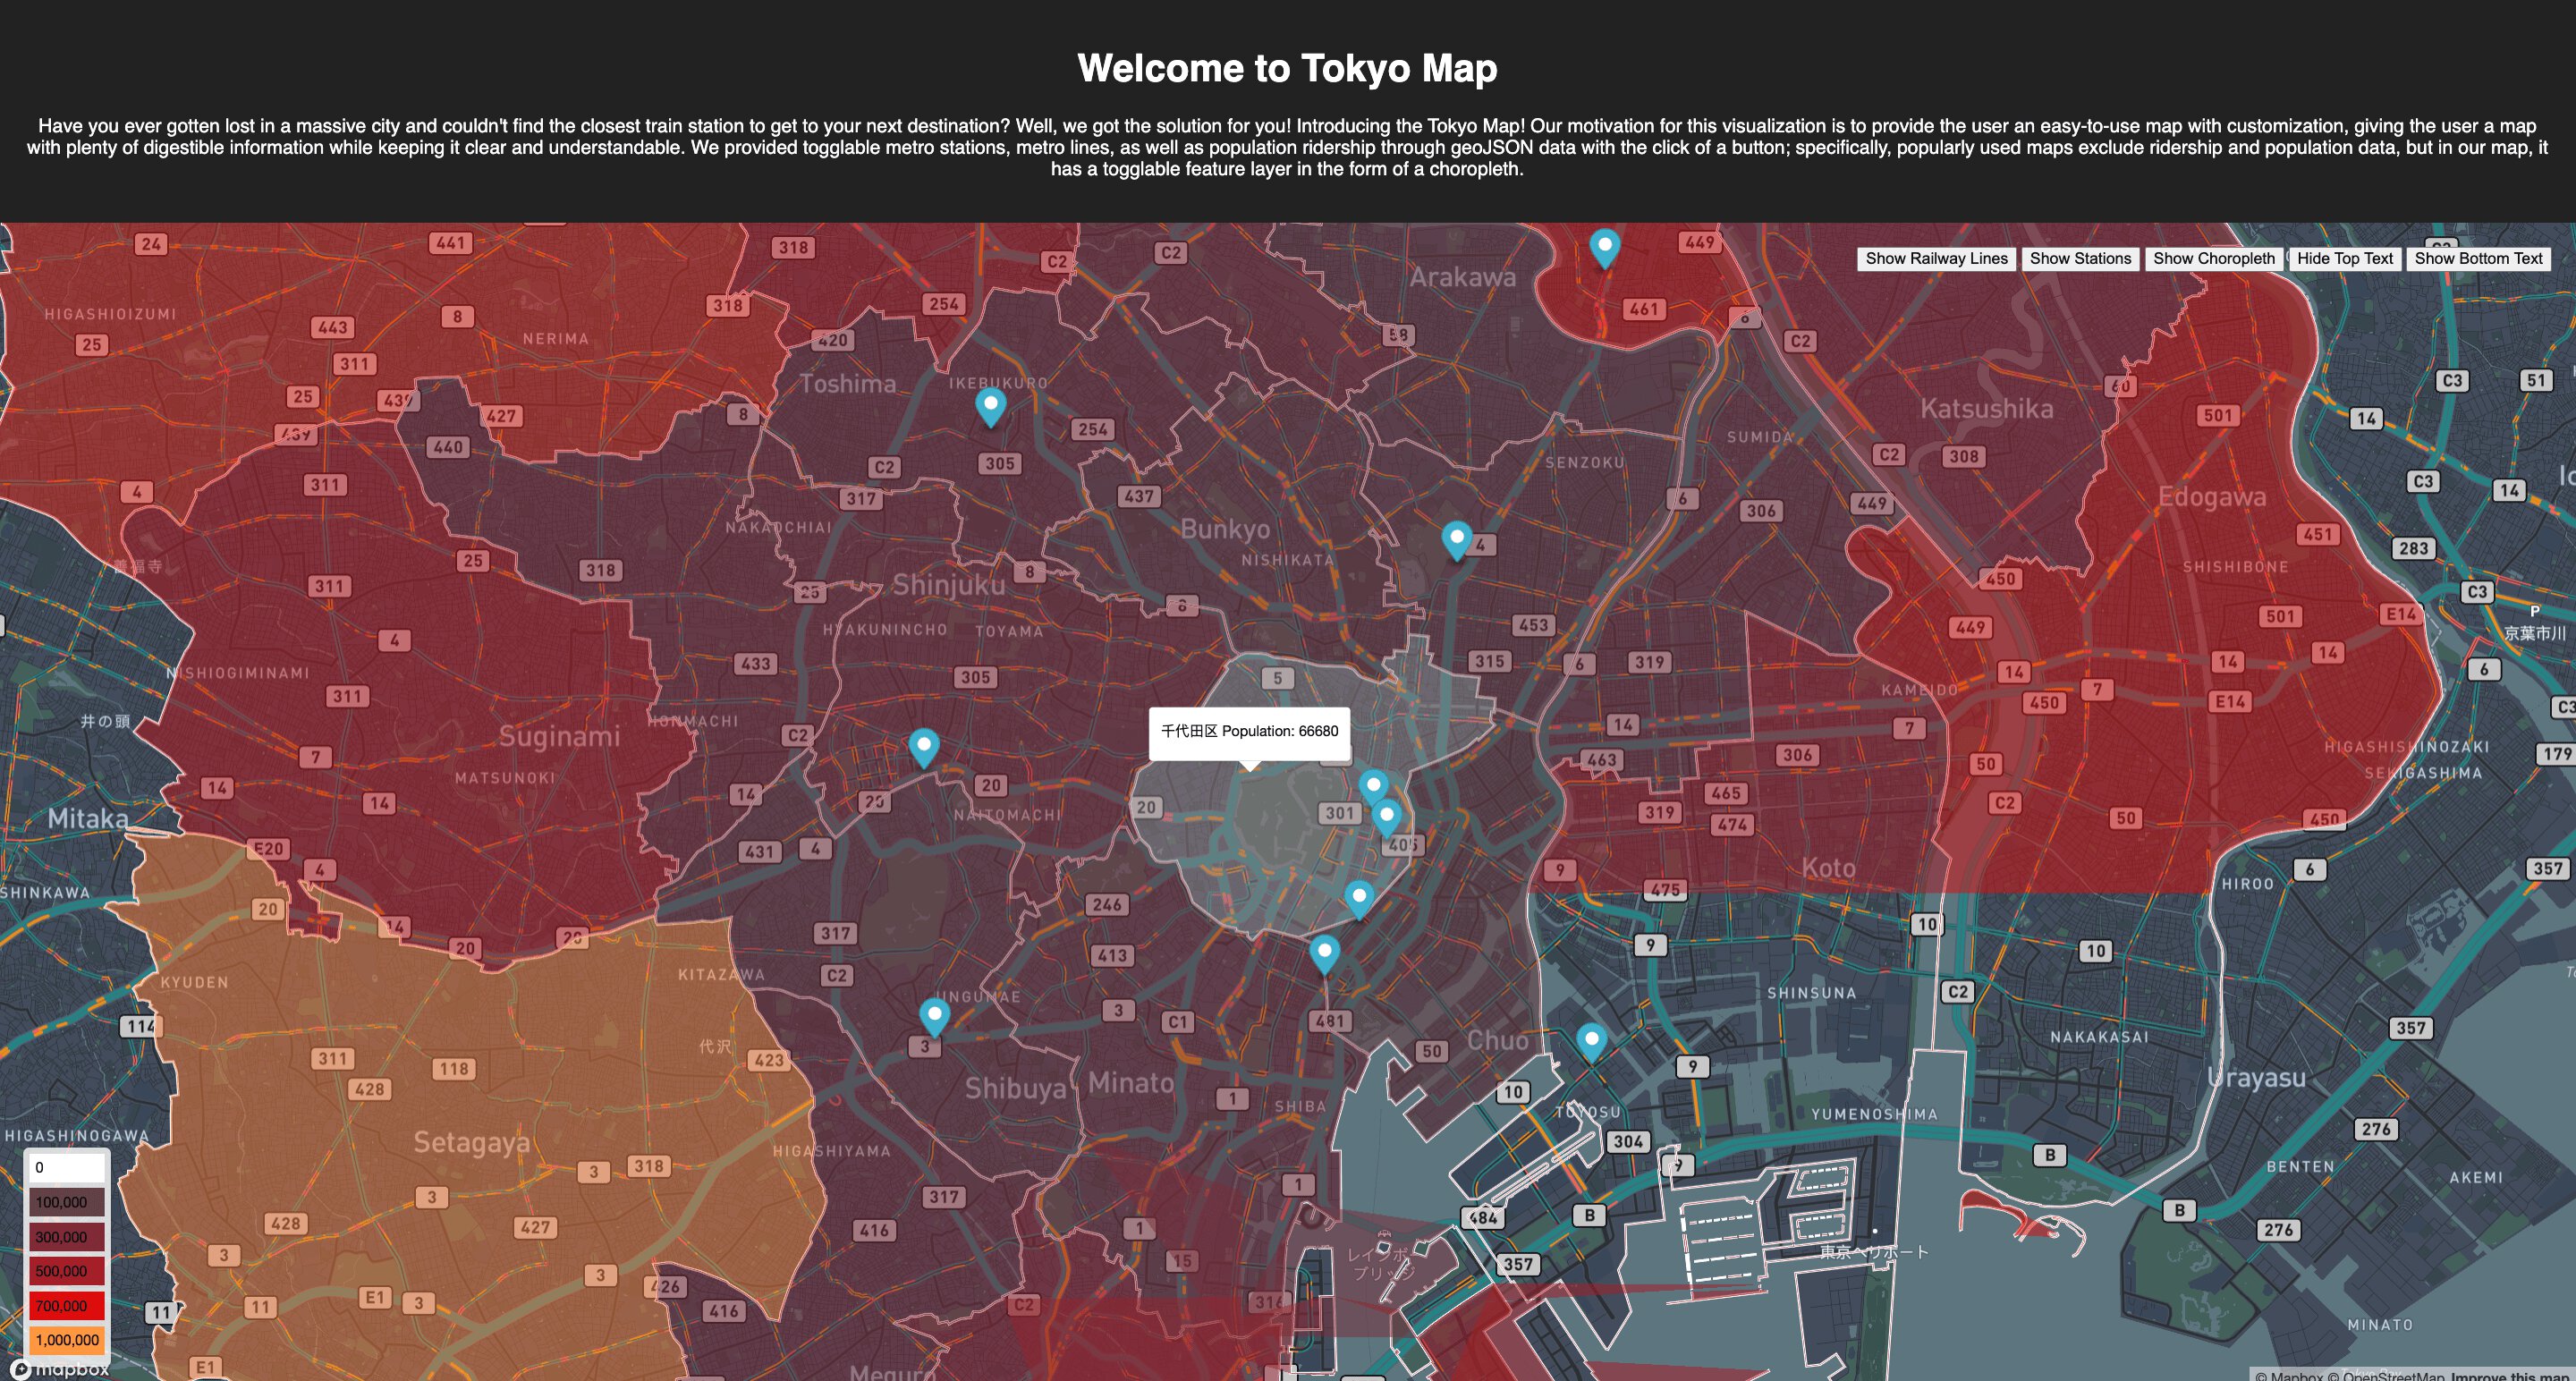Viewport: 2576px width, 1381px height.
Task: Click the station marker near Bunkyo's Nishikata area
Action: (x=1456, y=536)
